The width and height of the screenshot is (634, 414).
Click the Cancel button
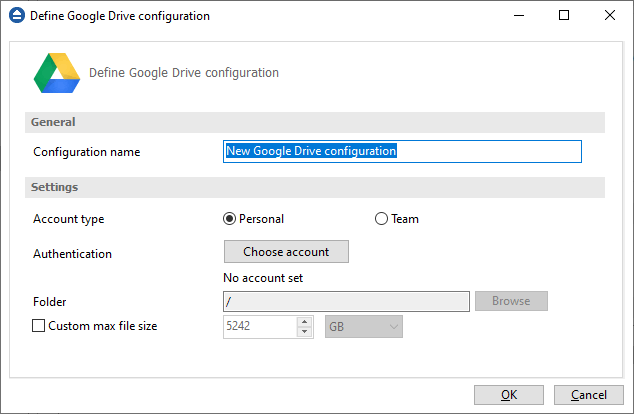(589, 395)
